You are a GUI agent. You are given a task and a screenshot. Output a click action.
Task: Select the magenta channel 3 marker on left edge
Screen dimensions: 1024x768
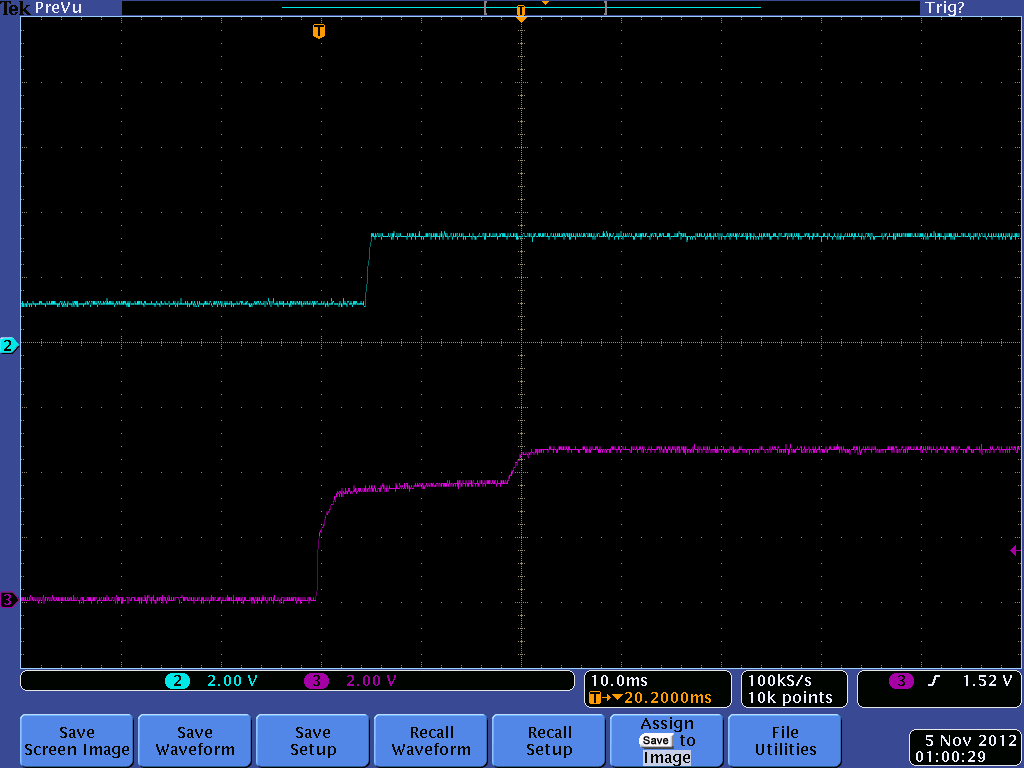point(8,600)
